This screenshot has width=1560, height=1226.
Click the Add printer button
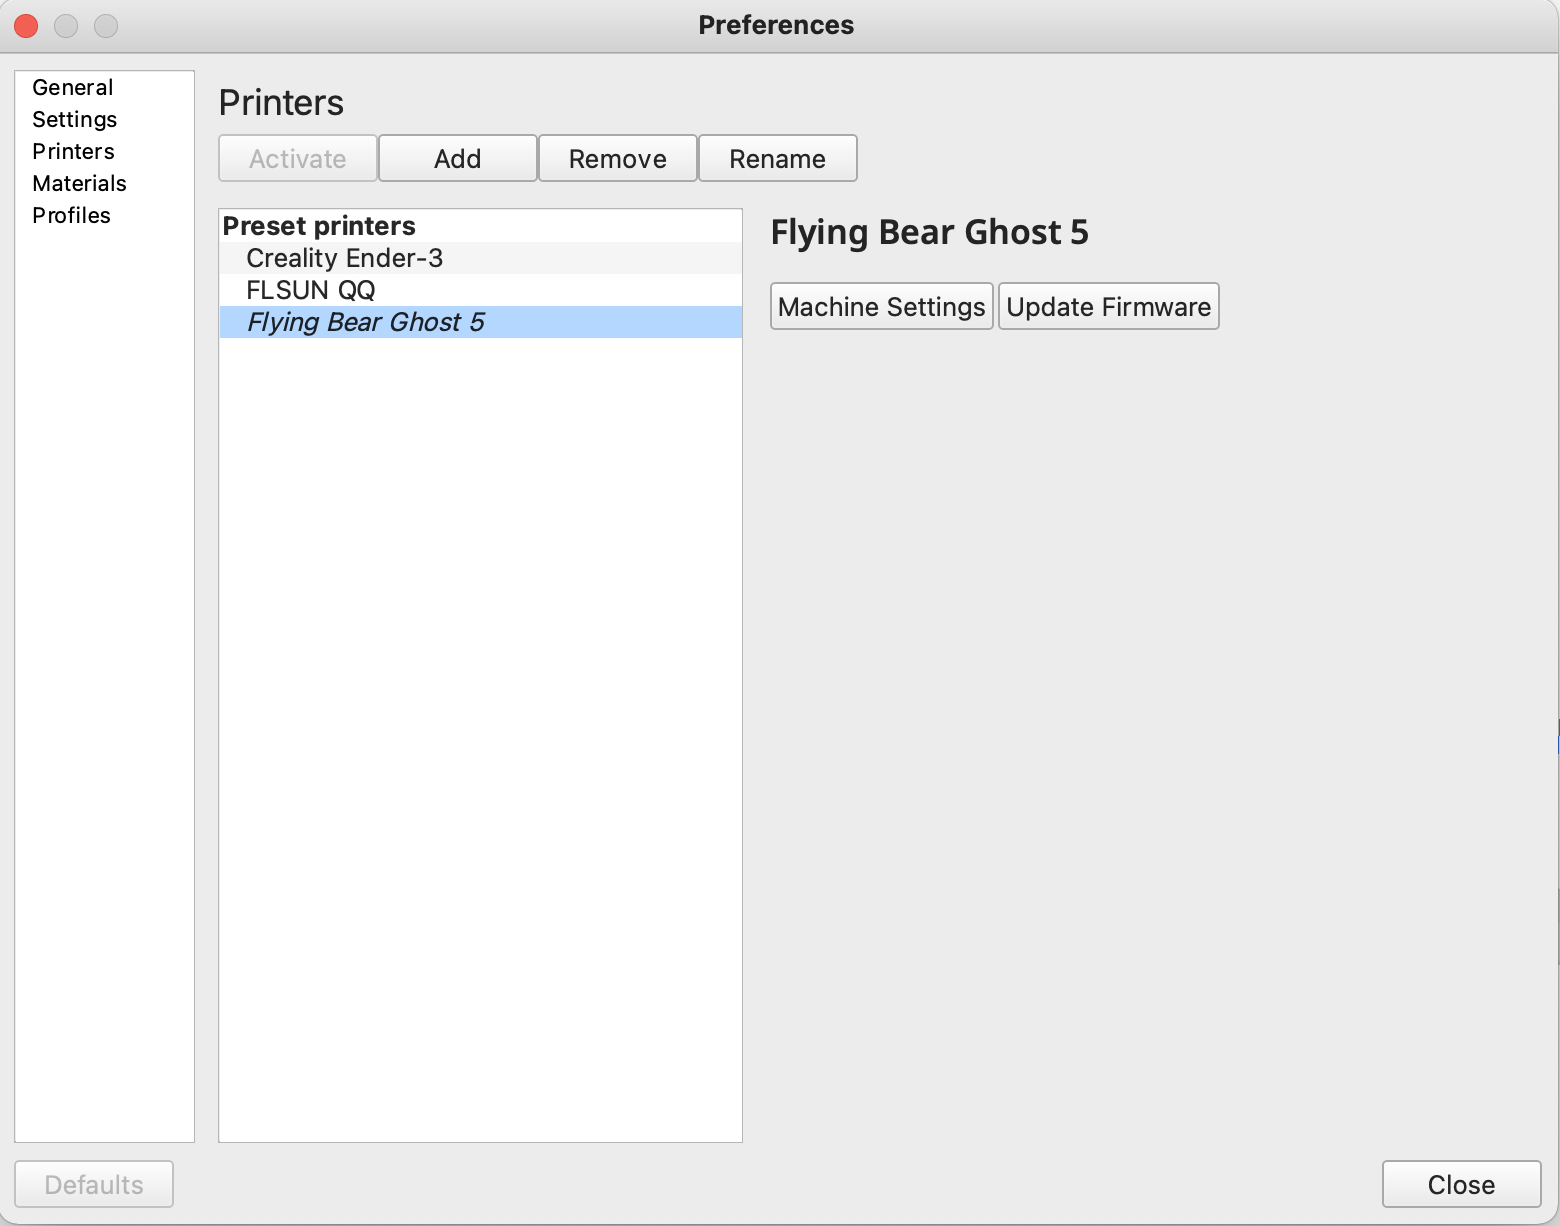coord(457,158)
